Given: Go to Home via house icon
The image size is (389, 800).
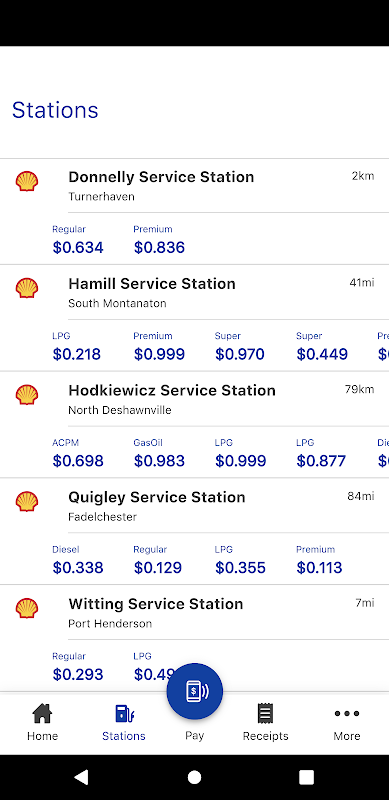Looking at the screenshot, I should (x=42, y=713).
